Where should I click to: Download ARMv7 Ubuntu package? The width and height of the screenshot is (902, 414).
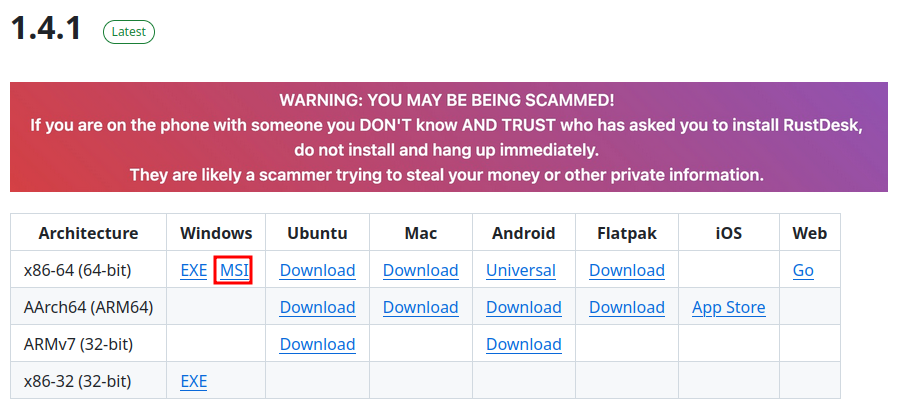(317, 344)
